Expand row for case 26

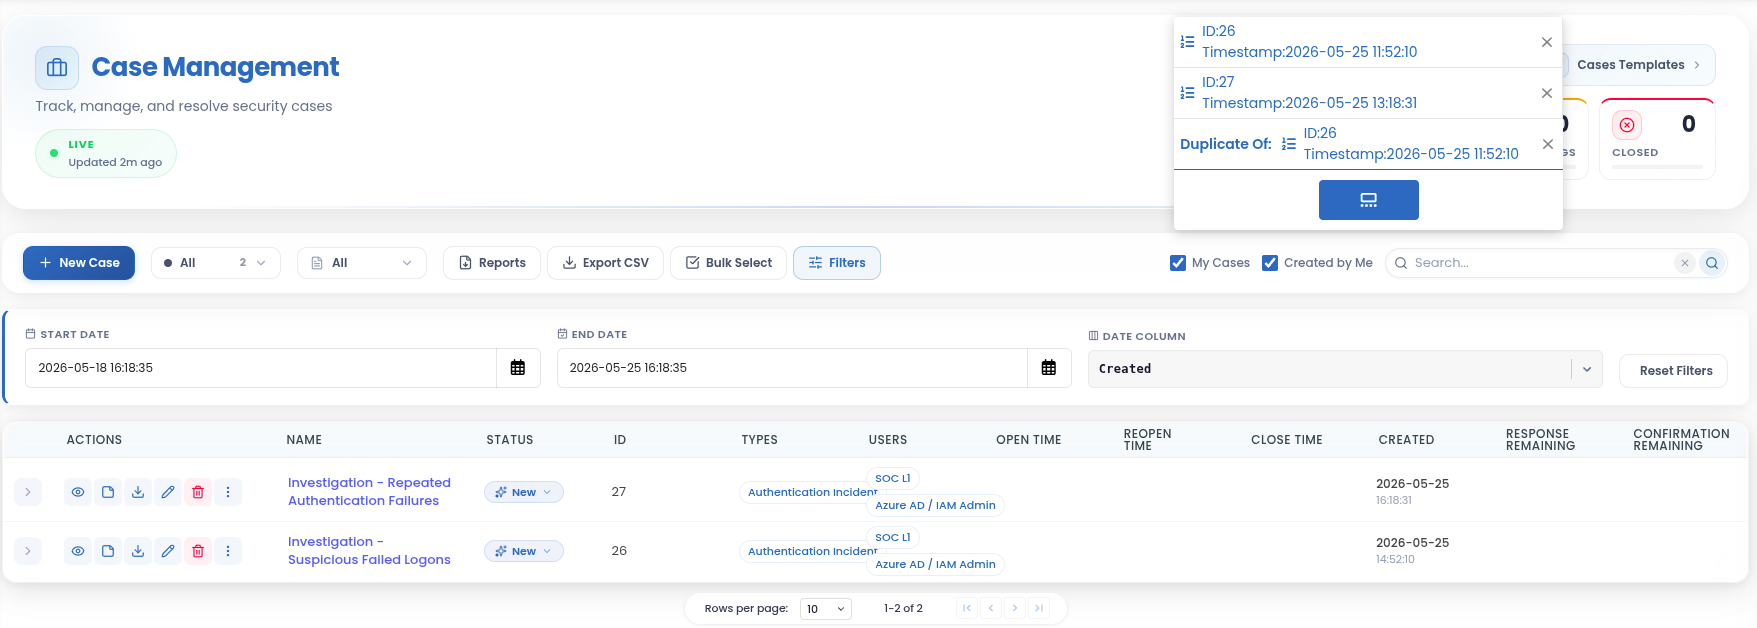coord(28,551)
